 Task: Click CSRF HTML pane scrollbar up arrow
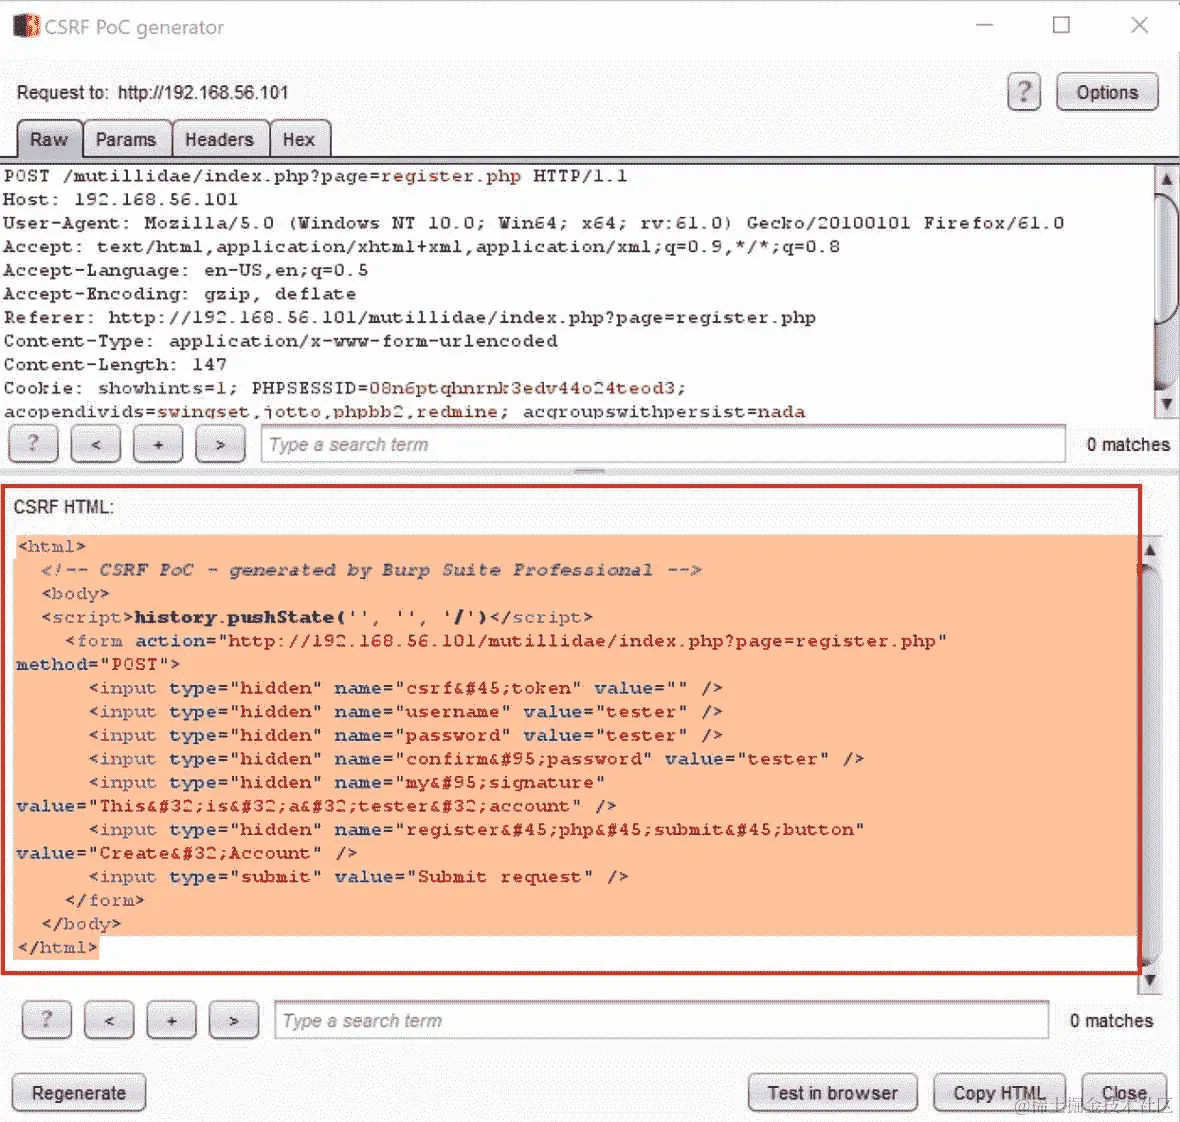(1150, 550)
